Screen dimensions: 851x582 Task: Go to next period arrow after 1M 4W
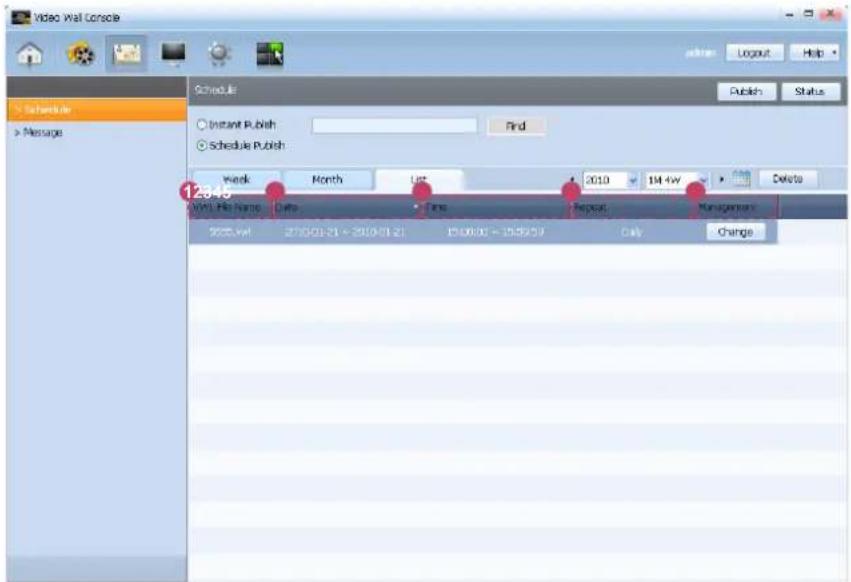721,179
